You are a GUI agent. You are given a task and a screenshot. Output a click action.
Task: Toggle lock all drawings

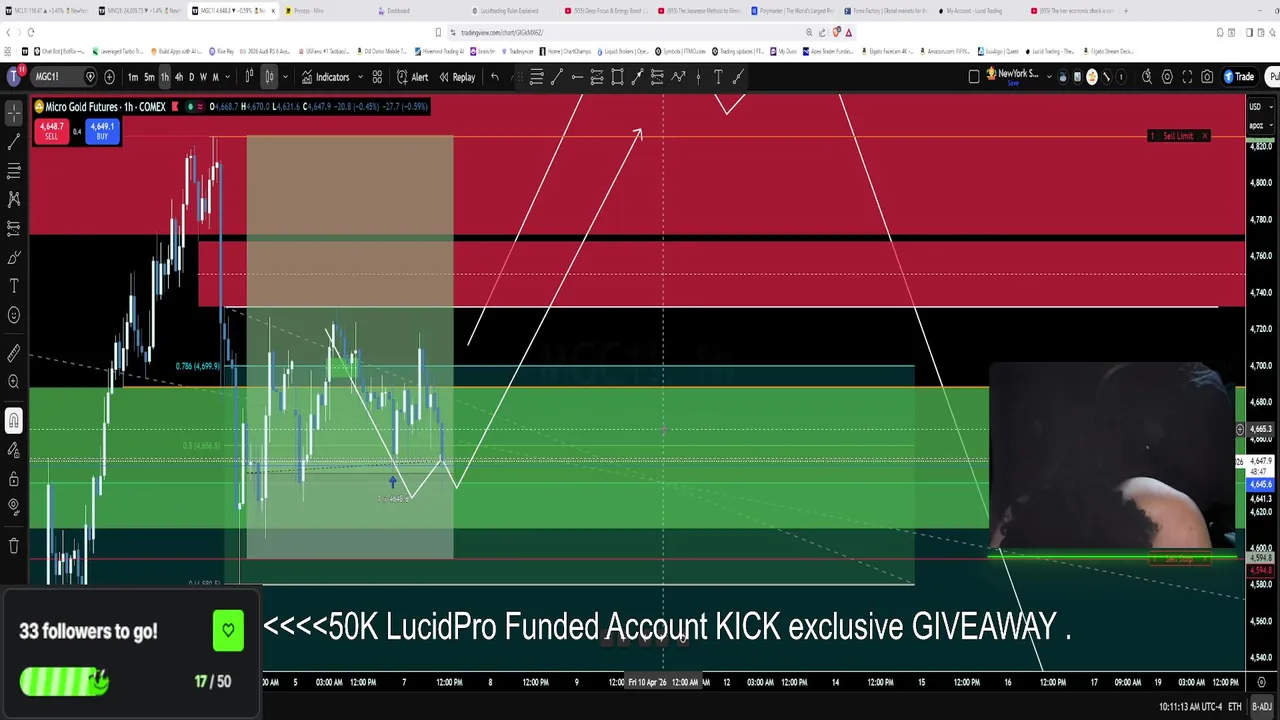pyautogui.click(x=14, y=479)
